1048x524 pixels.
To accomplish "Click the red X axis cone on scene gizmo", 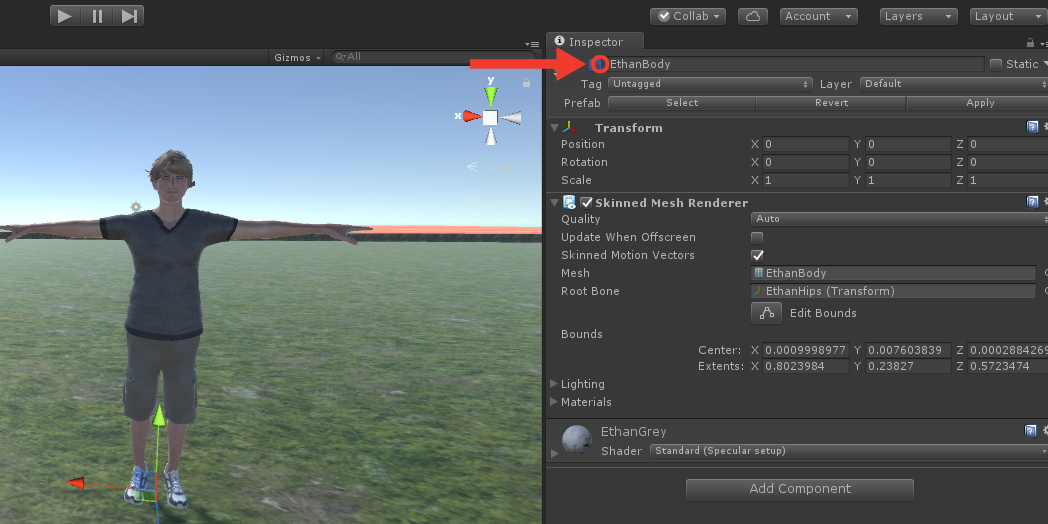I will pos(471,116).
